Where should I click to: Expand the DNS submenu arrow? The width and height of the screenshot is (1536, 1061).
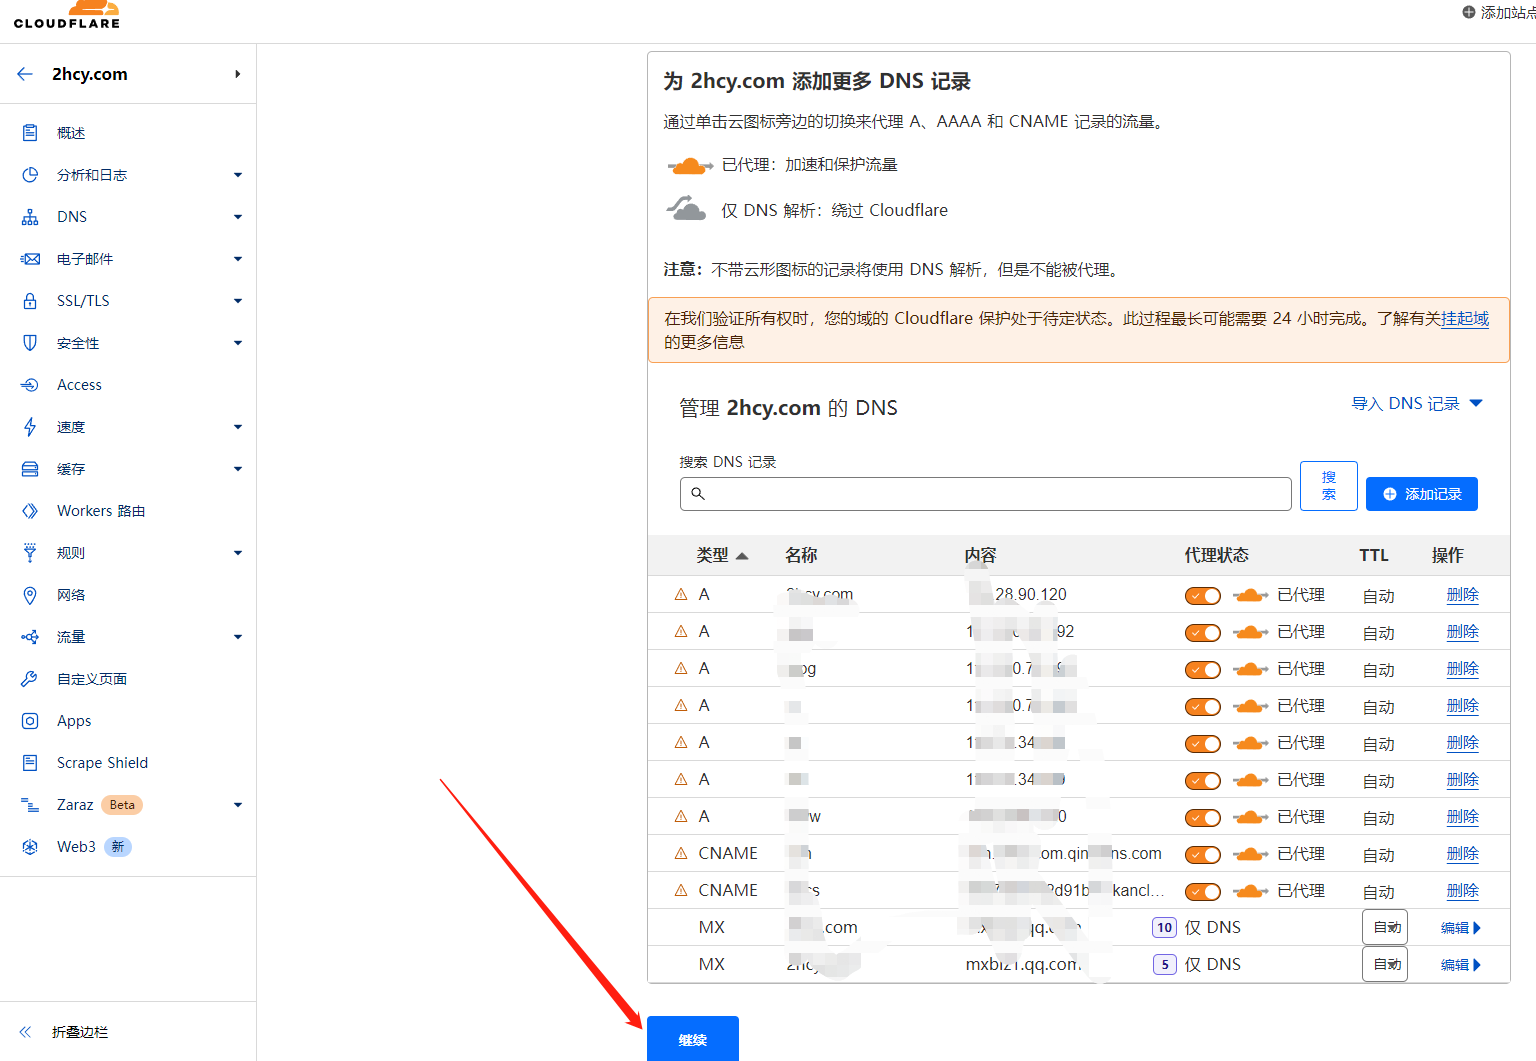coord(238,217)
